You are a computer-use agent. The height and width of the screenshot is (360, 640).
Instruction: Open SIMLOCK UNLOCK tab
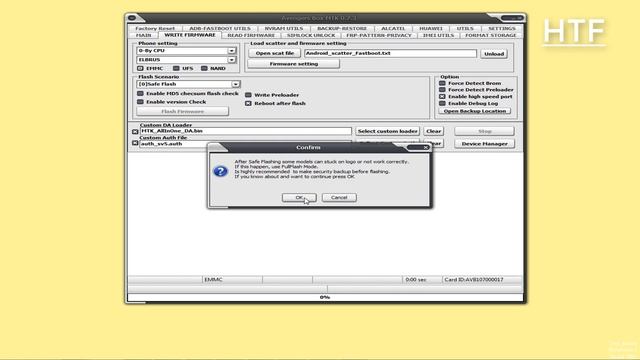[x=311, y=36]
